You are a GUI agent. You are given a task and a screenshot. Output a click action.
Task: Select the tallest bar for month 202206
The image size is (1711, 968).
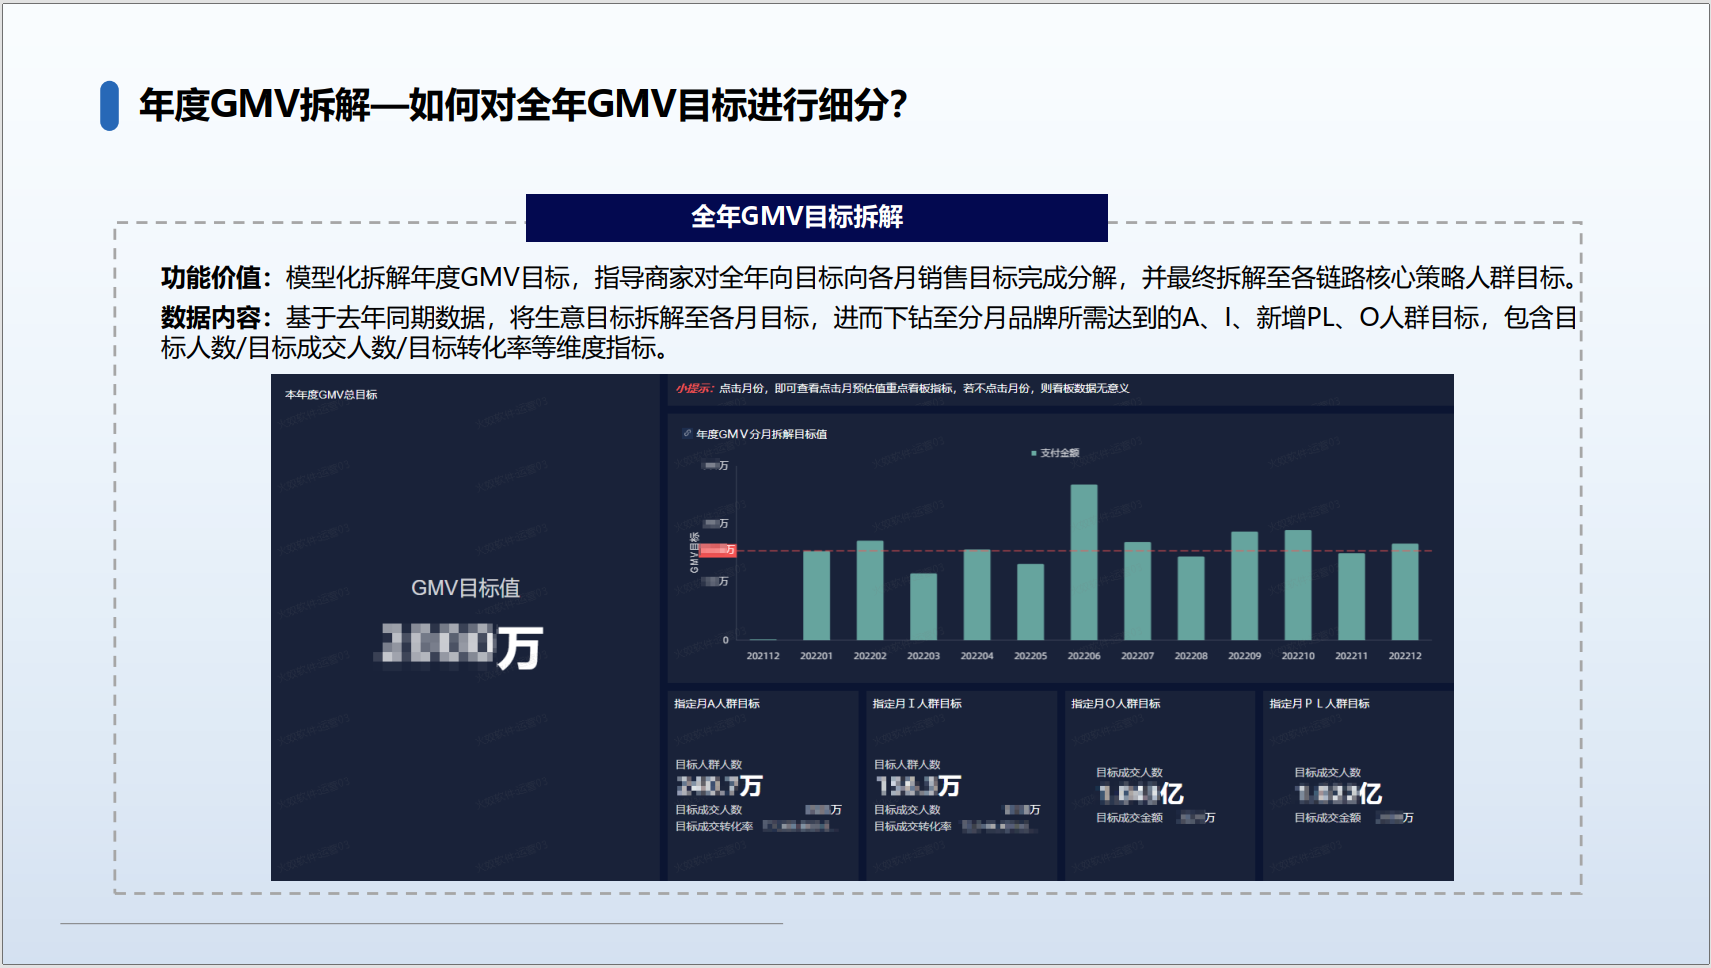click(1084, 562)
